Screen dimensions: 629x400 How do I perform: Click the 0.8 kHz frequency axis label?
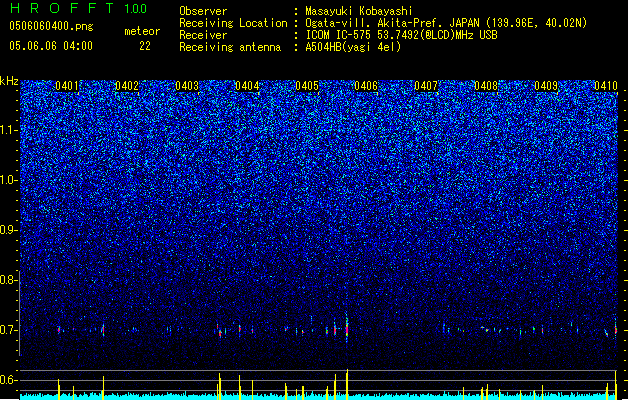(x=8, y=280)
